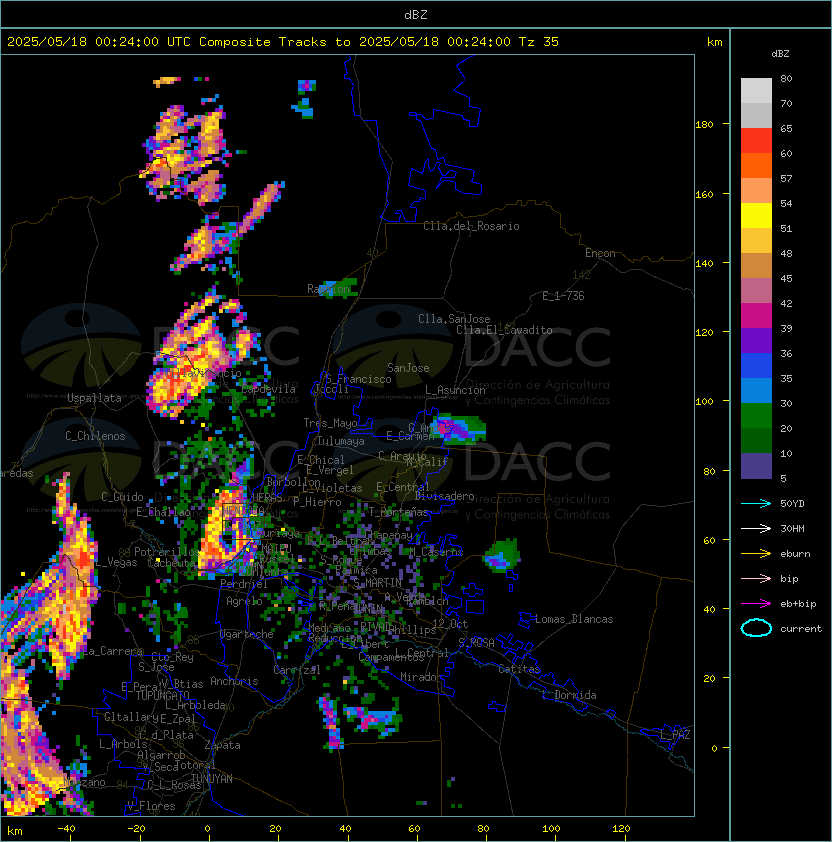Select the dark orange 57–60 dBZ swatch
This screenshot has width=832, height=842.
coord(756,165)
